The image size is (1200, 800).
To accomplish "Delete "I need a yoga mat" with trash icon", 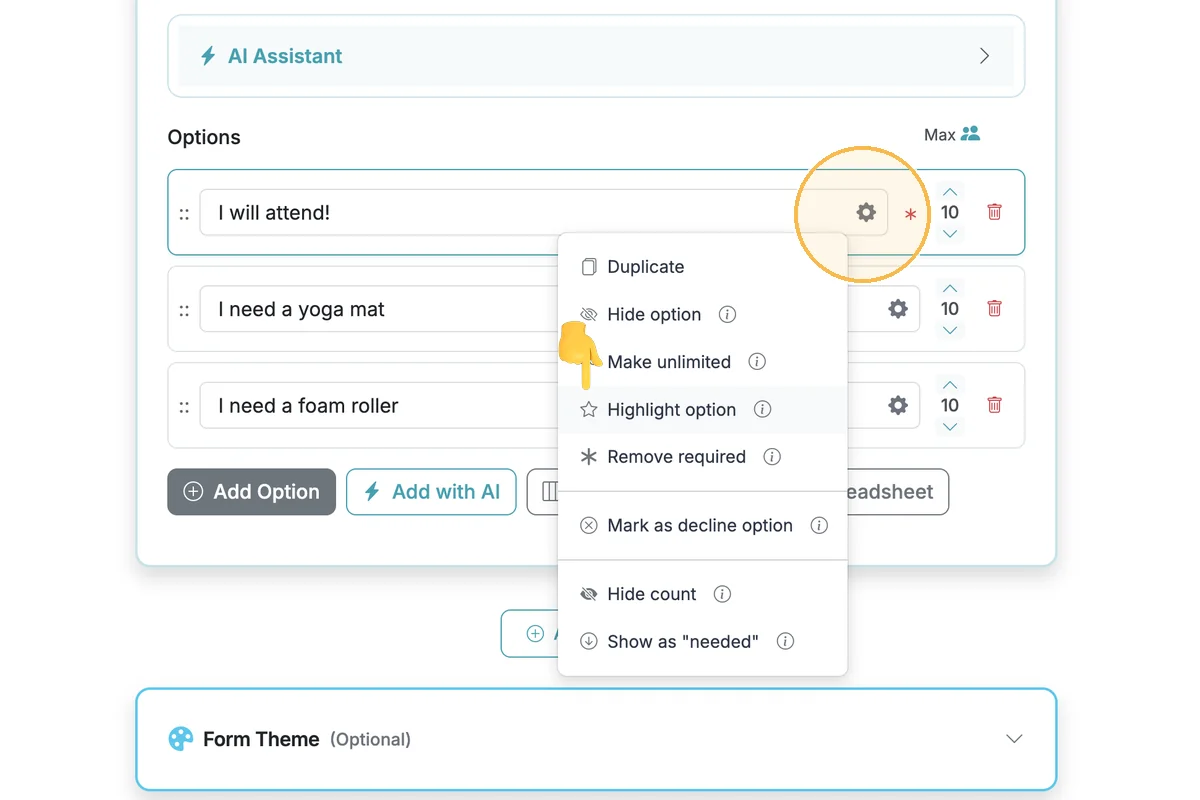I will tap(994, 308).
